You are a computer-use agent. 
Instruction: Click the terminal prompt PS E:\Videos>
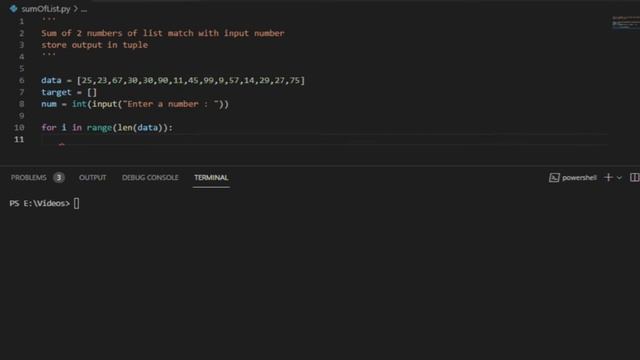40,203
